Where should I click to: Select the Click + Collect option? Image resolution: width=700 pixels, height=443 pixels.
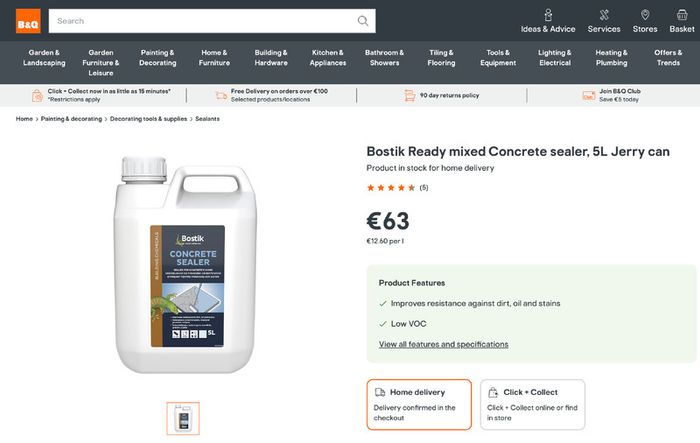[532, 405]
